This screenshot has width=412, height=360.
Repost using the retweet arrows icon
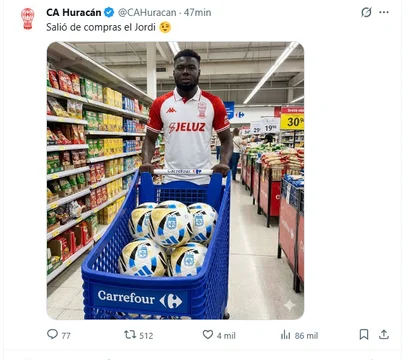click(x=130, y=334)
